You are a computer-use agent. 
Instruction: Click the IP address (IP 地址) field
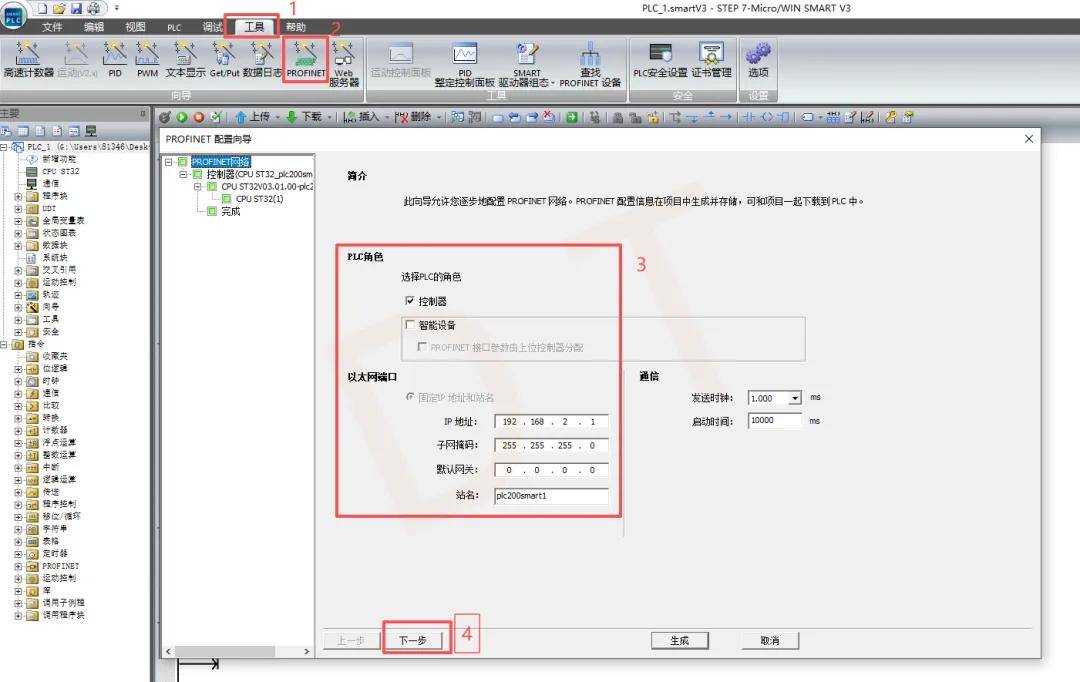(x=551, y=422)
